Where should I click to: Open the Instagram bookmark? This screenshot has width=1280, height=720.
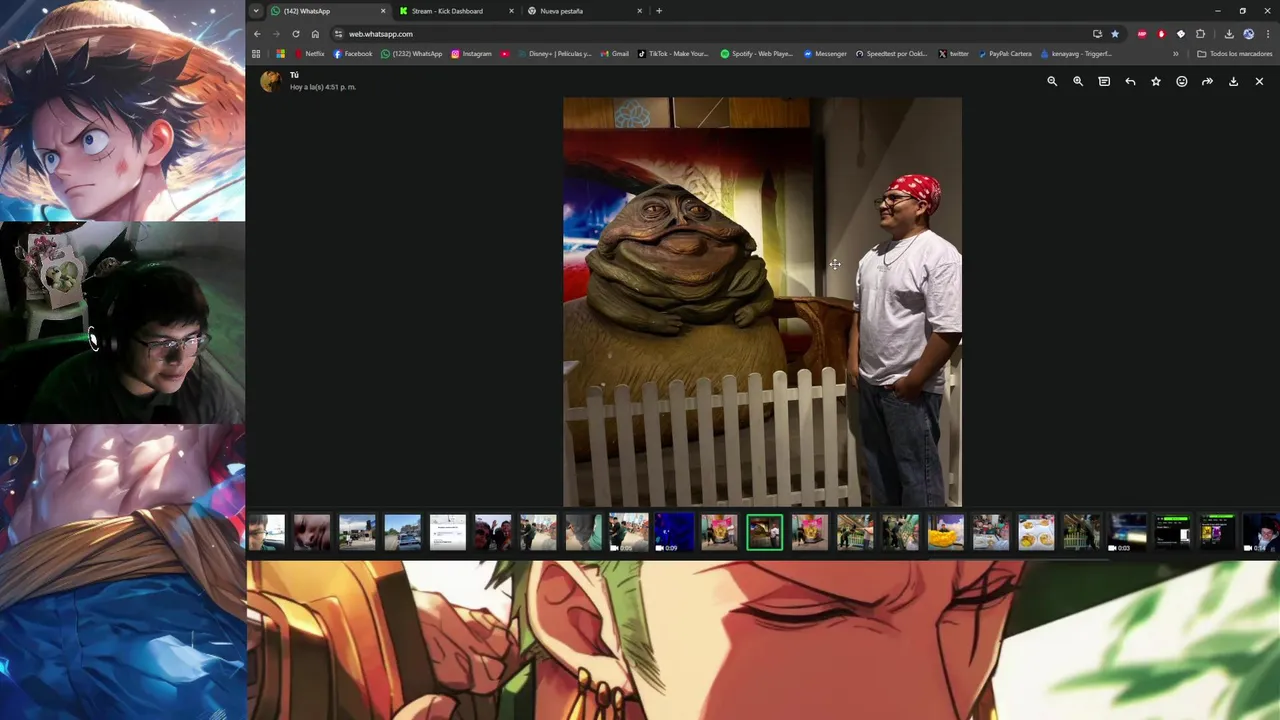point(472,54)
